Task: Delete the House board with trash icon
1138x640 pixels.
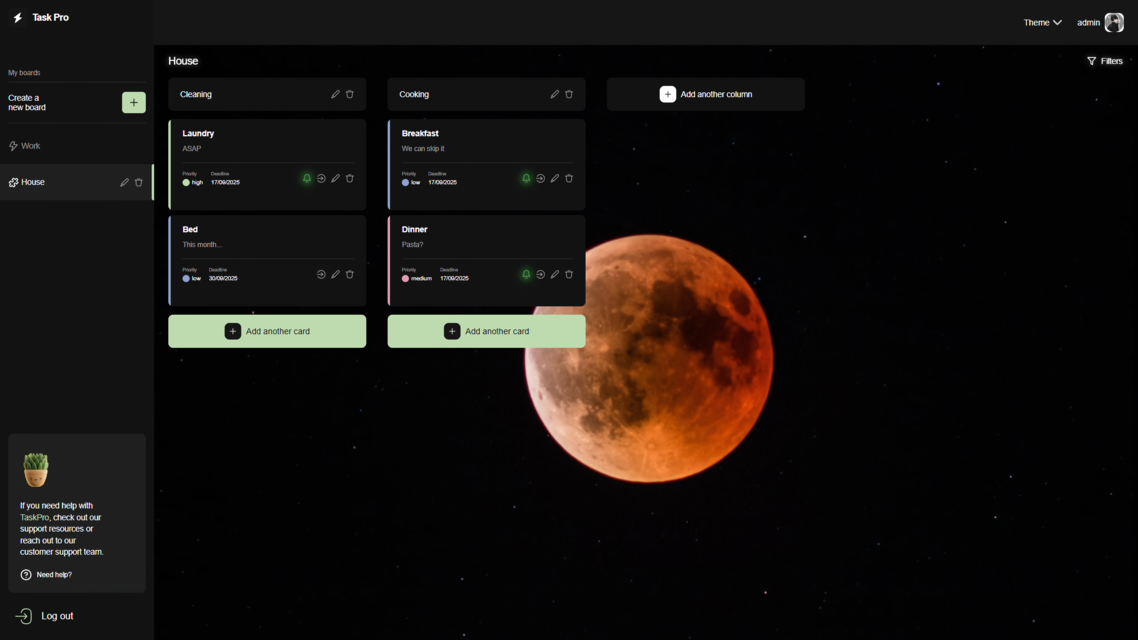Action: tap(139, 182)
